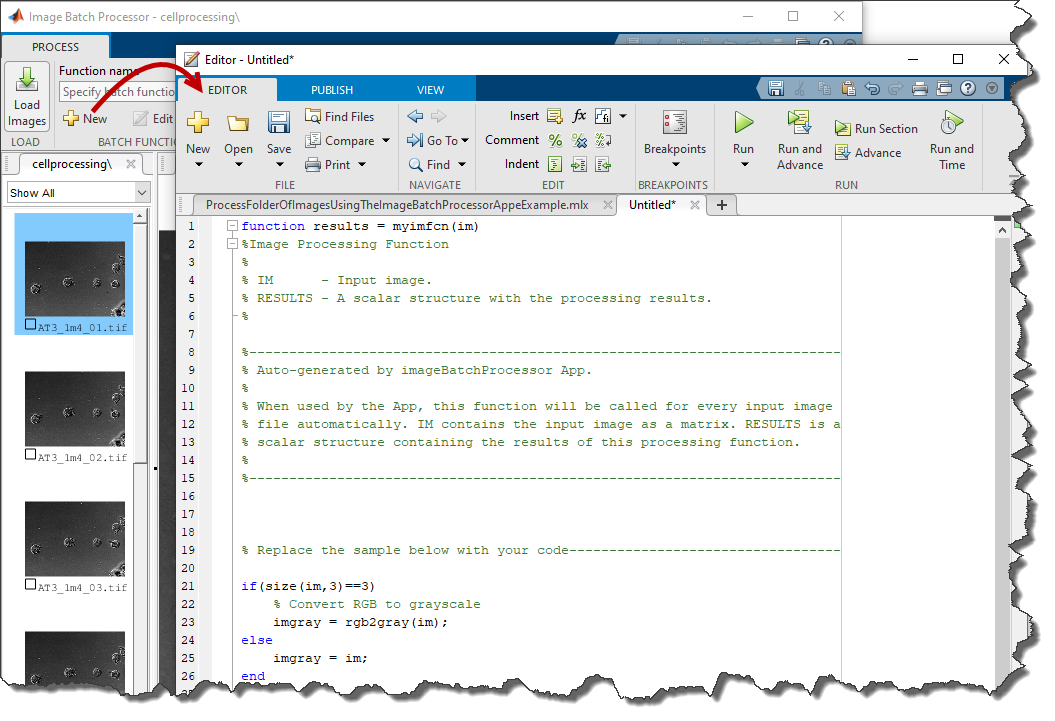The image size is (1055, 721).
Task: Insert a section break icon
Action: 555,116
